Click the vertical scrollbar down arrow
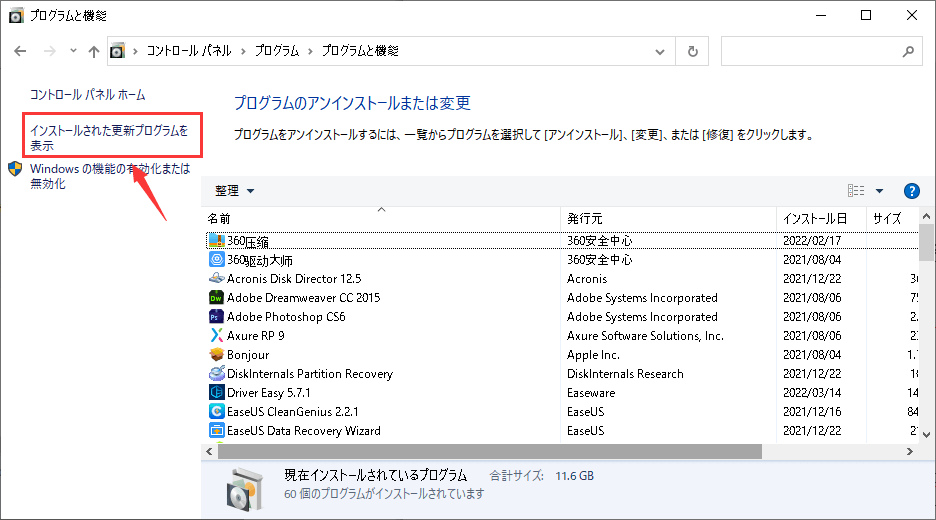The width and height of the screenshot is (936, 520). 926,435
